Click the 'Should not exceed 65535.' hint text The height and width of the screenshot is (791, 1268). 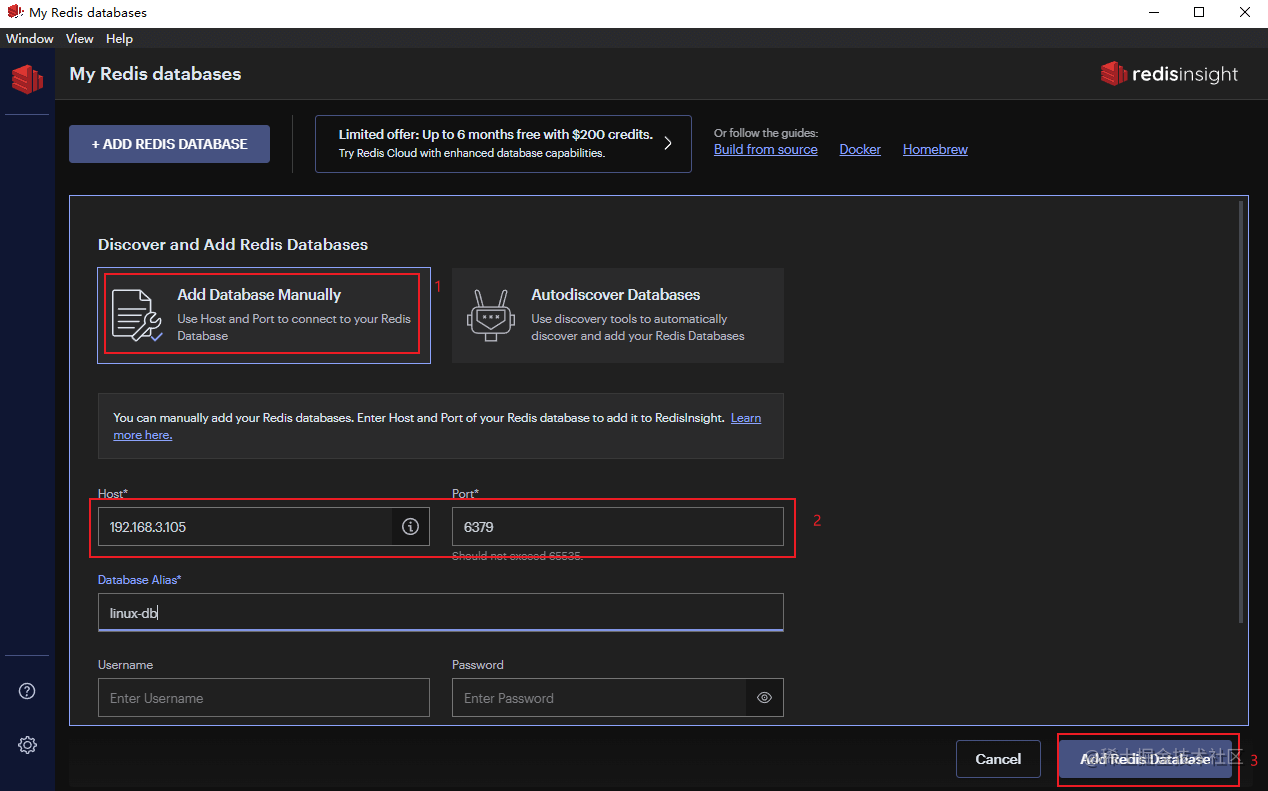click(517, 556)
